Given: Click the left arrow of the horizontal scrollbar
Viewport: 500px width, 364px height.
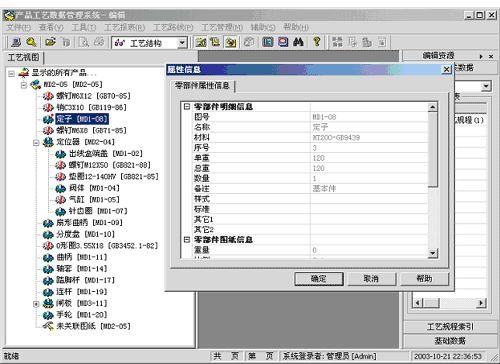Looking at the screenshot, I should coord(418,303).
